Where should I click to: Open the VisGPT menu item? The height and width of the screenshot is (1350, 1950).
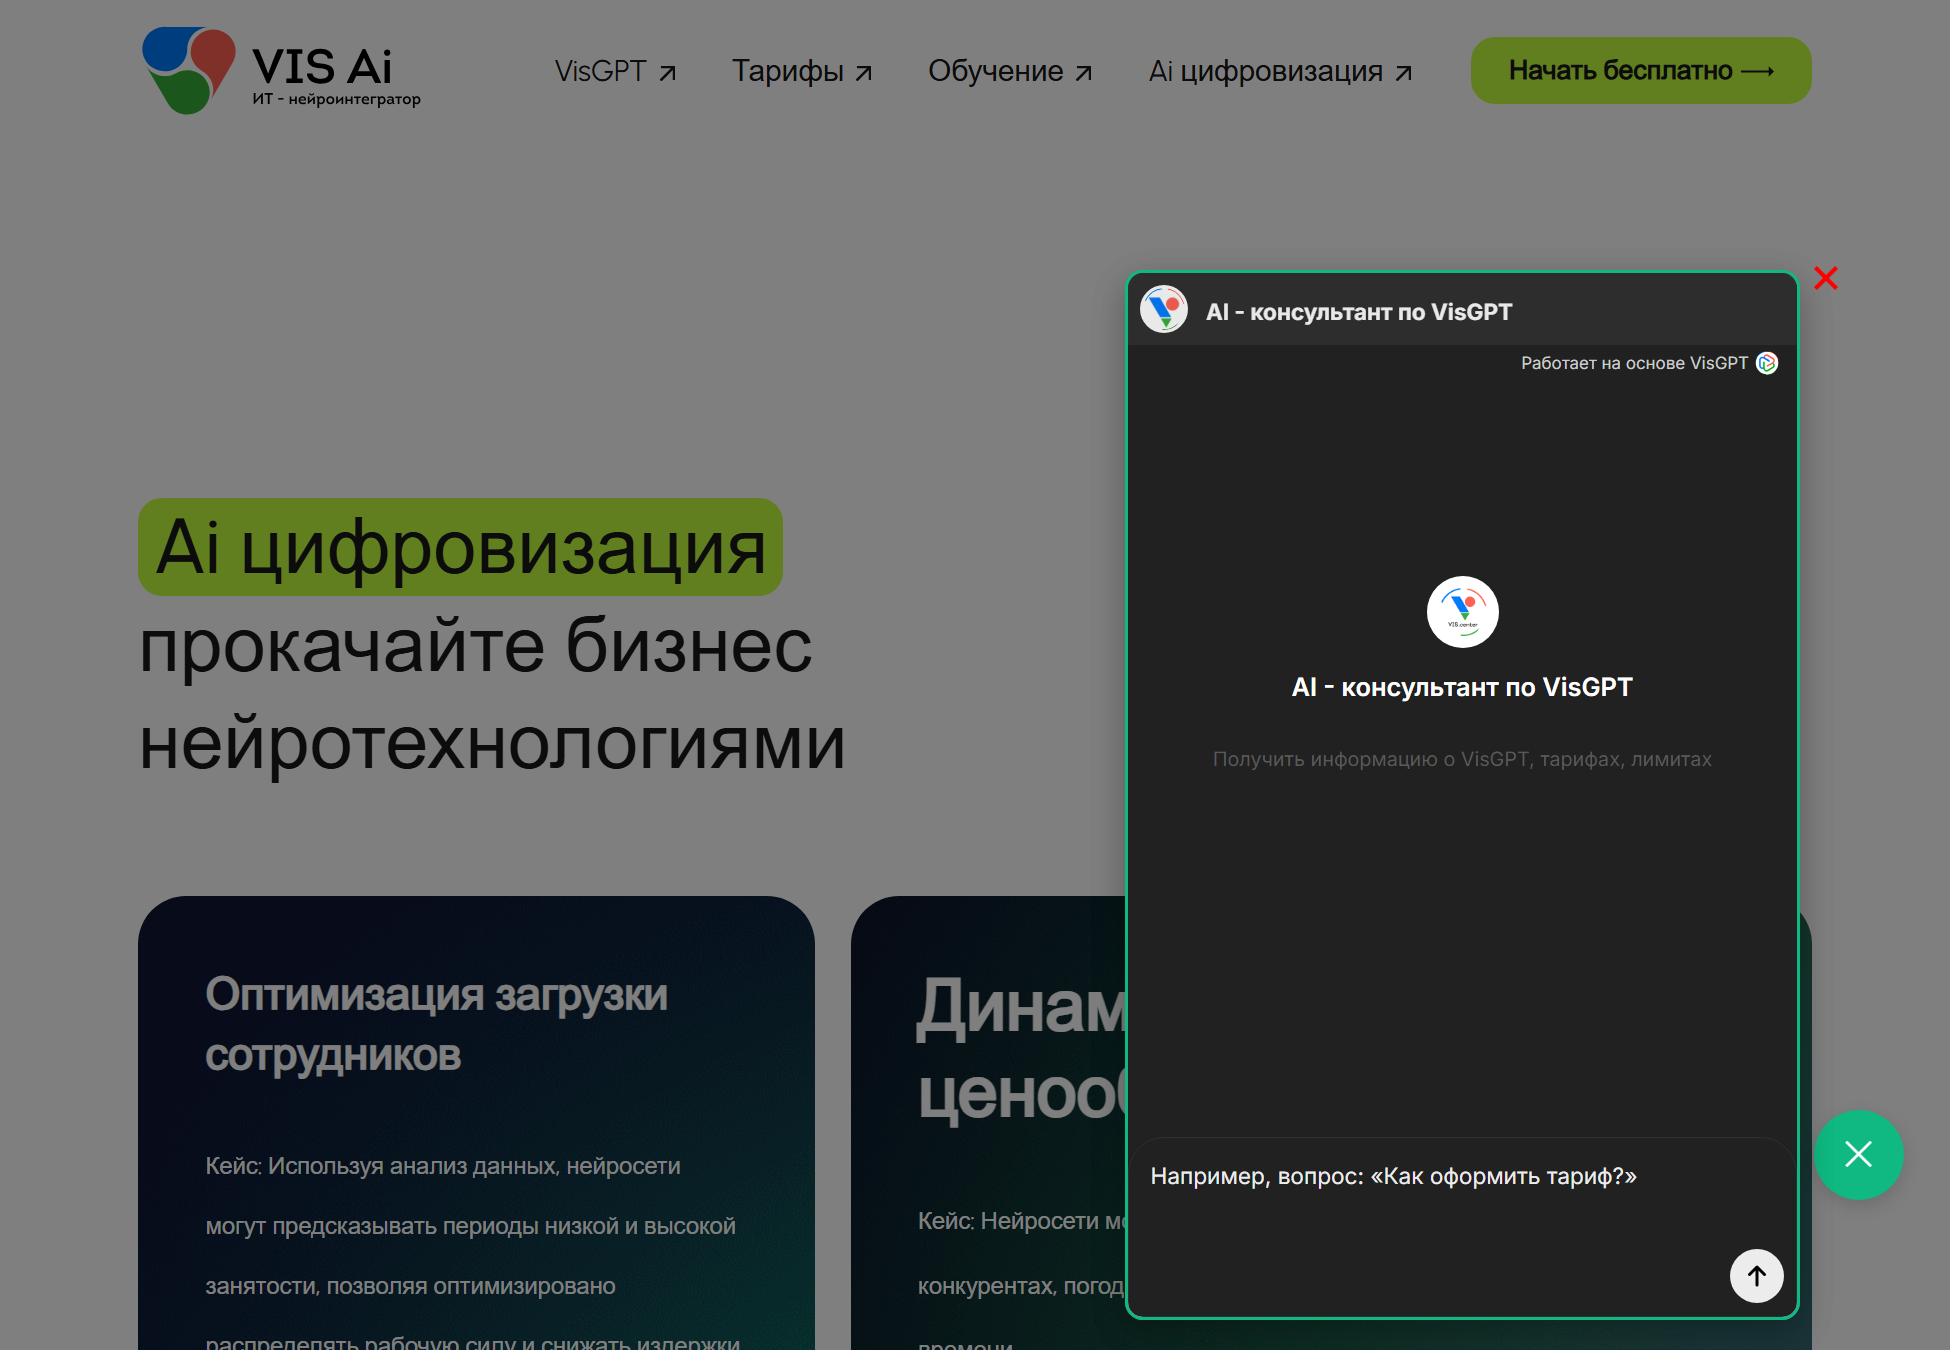(601, 71)
